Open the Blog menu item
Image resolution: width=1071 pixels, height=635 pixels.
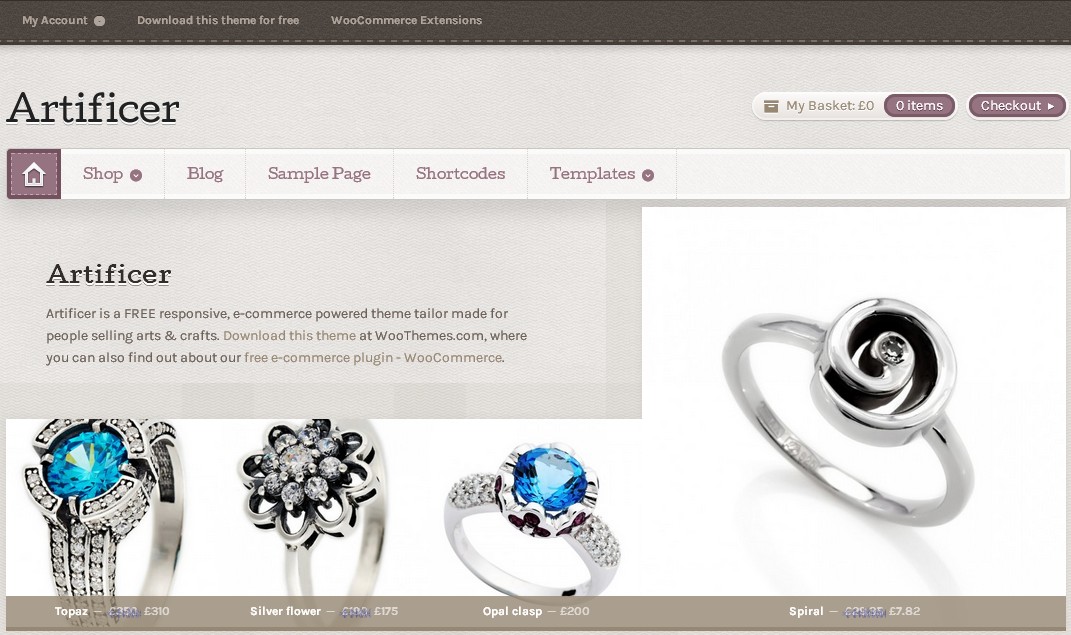(x=205, y=174)
